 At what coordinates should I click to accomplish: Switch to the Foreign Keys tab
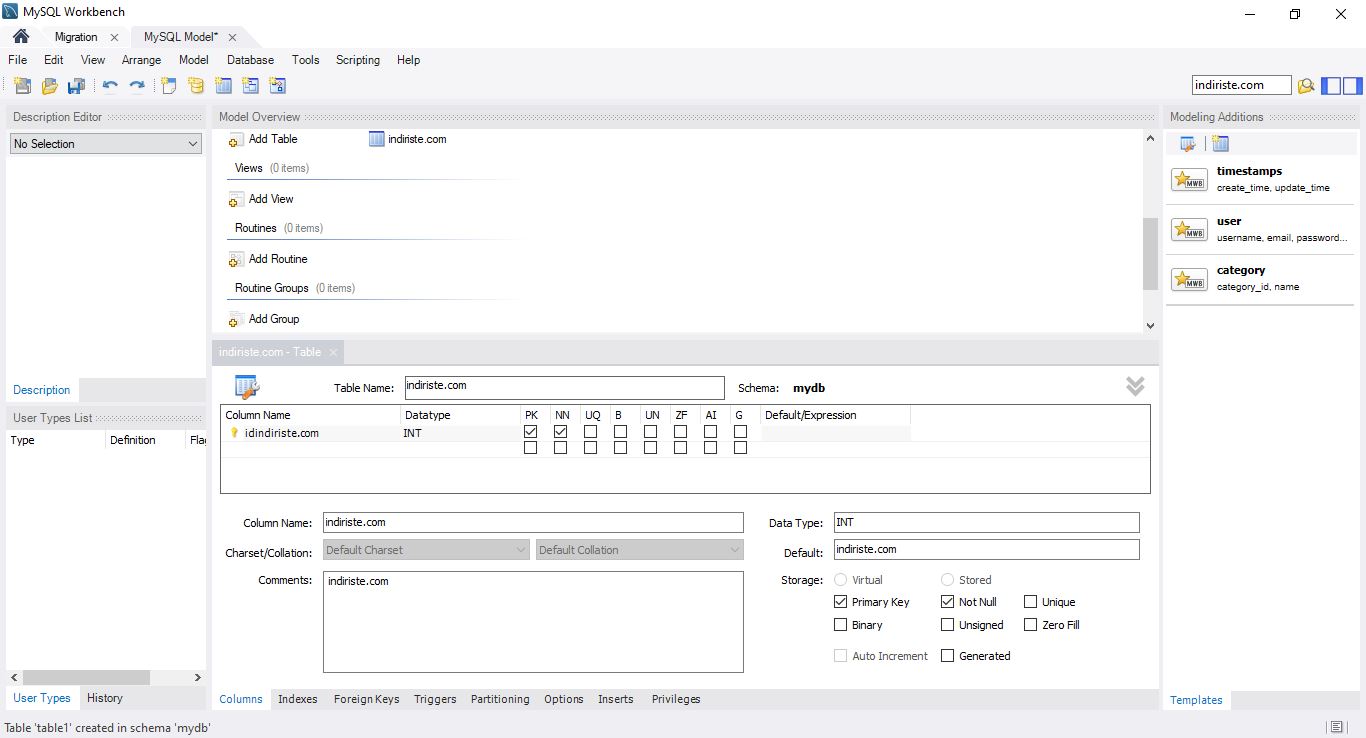(366, 699)
